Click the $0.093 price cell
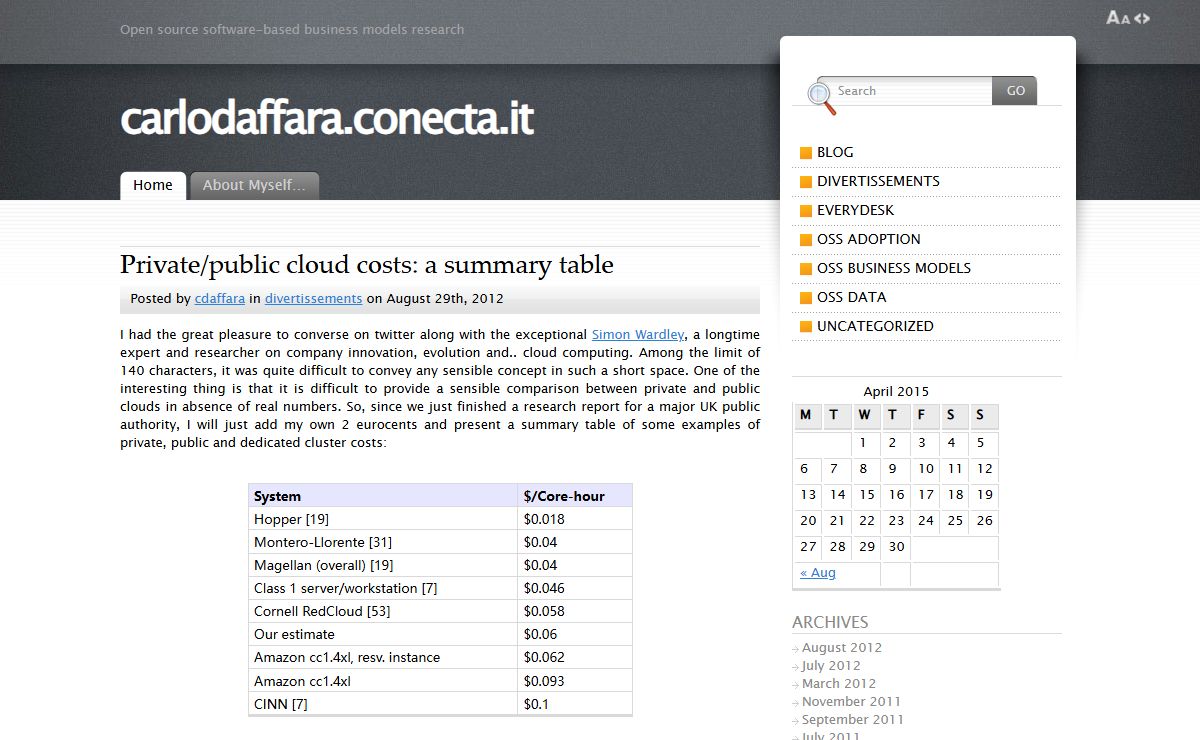 click(x=575, y=681)
